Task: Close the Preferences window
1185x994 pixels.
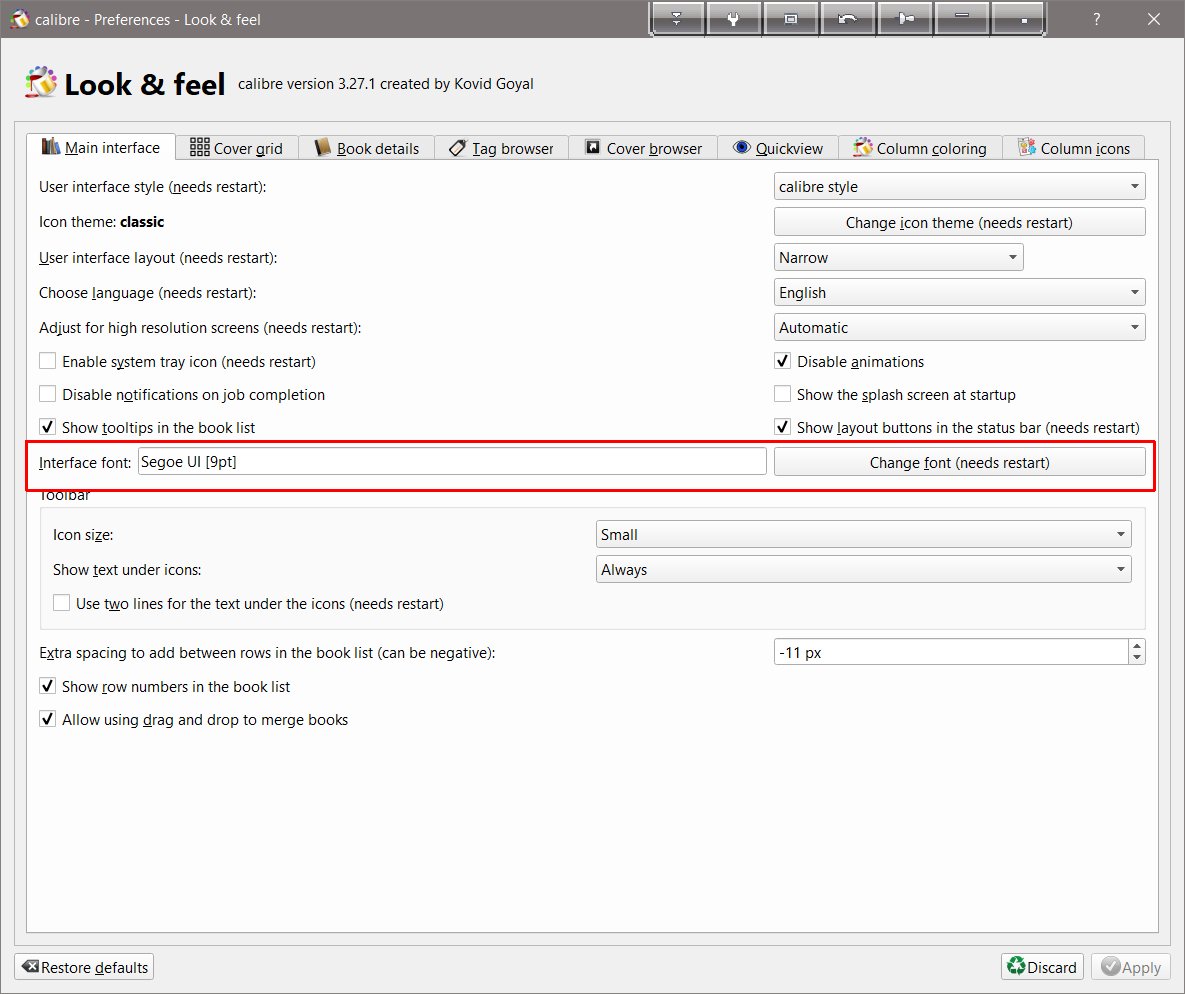Action: coord(1153,19)
